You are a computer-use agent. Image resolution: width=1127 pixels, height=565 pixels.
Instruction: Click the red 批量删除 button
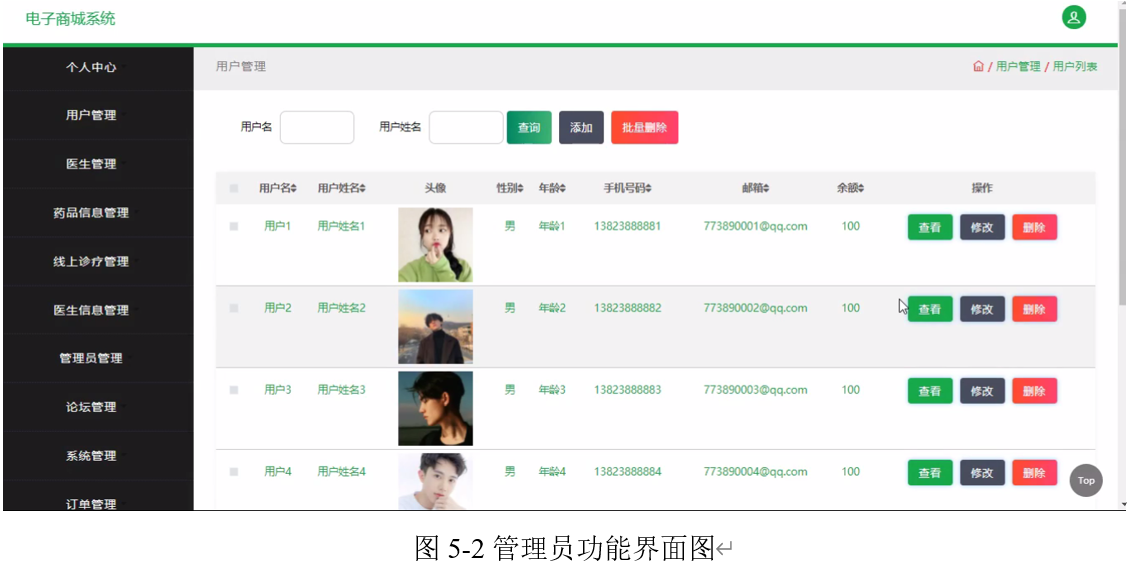[x=645, y=127]
